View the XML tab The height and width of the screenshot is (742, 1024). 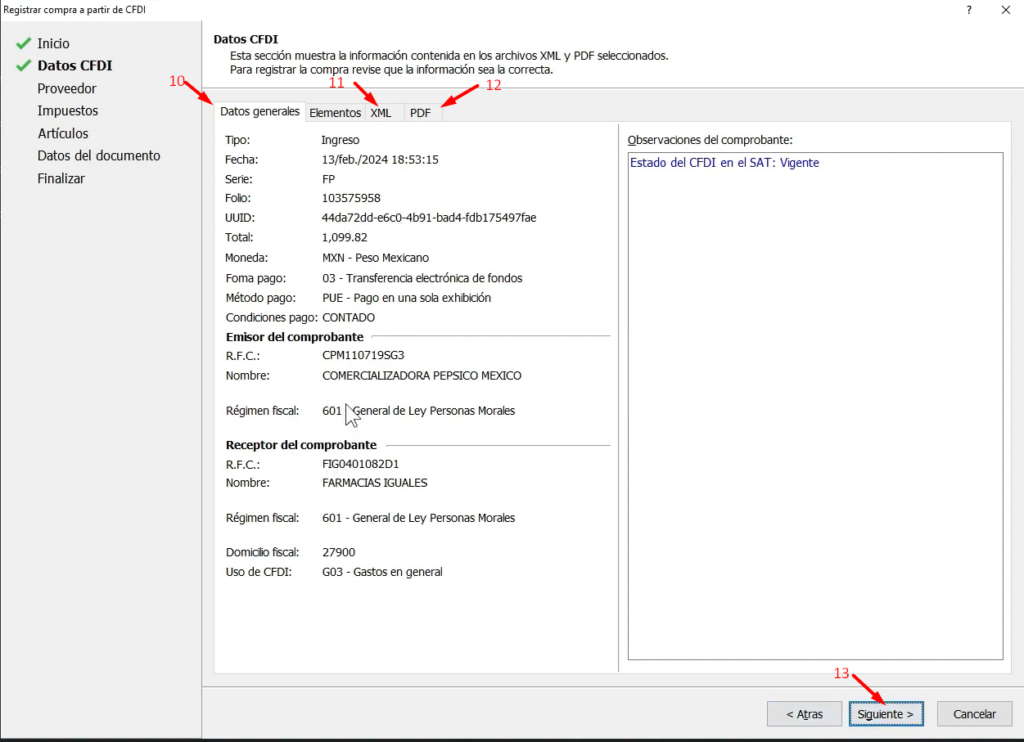pos(381,113)
